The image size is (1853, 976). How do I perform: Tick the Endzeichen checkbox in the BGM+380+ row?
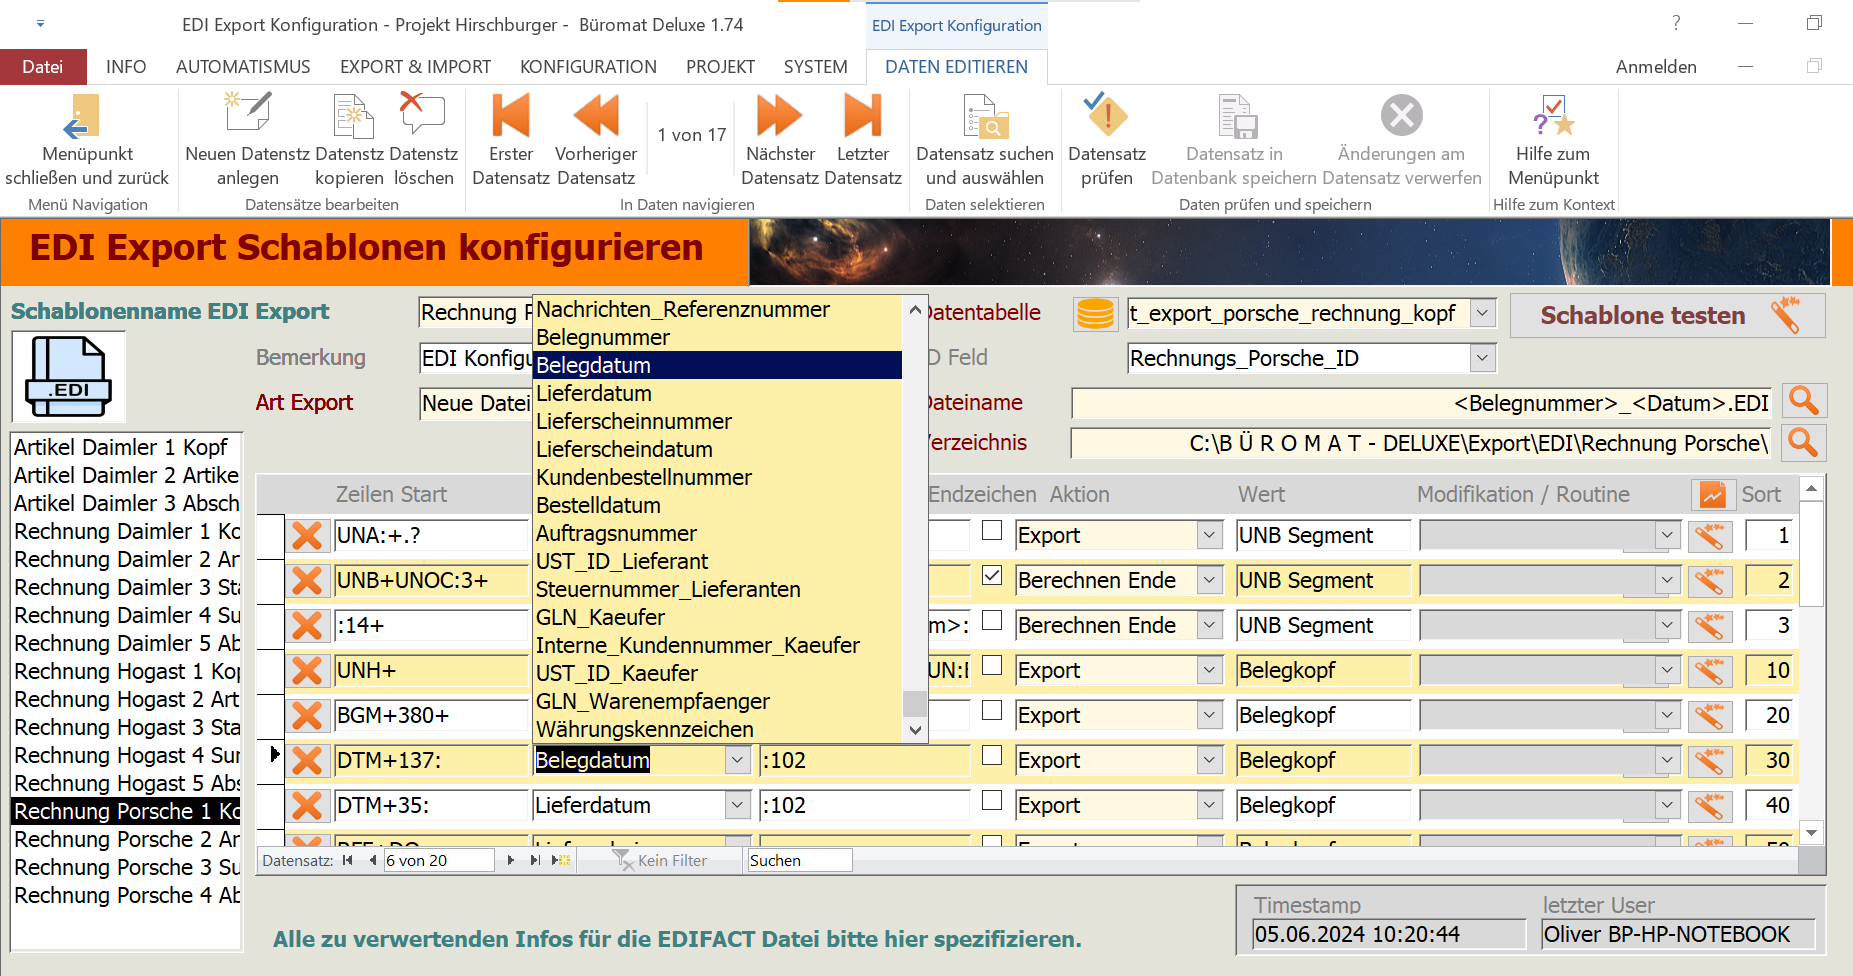(x=992, y=711)
